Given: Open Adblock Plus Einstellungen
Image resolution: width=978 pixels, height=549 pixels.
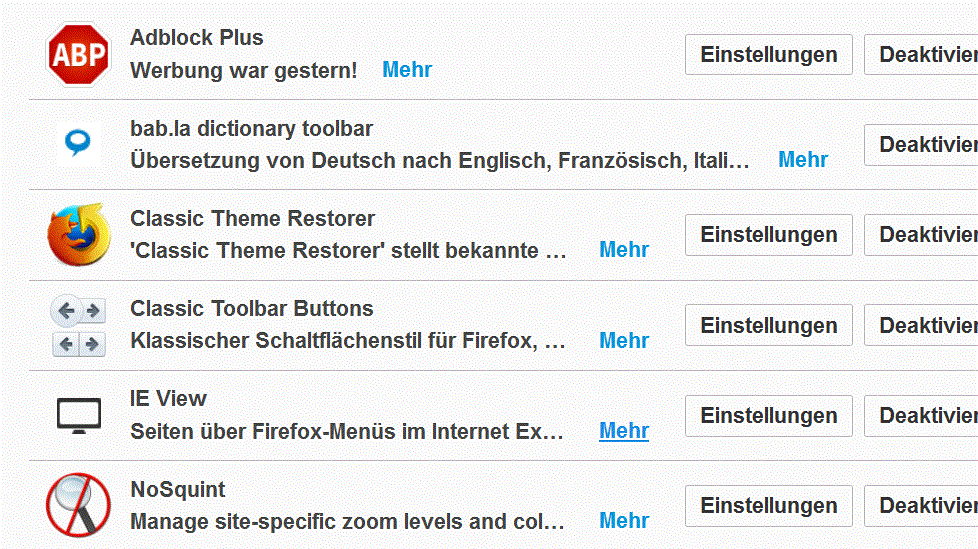Looking at the screenshot, I should 768,55.
